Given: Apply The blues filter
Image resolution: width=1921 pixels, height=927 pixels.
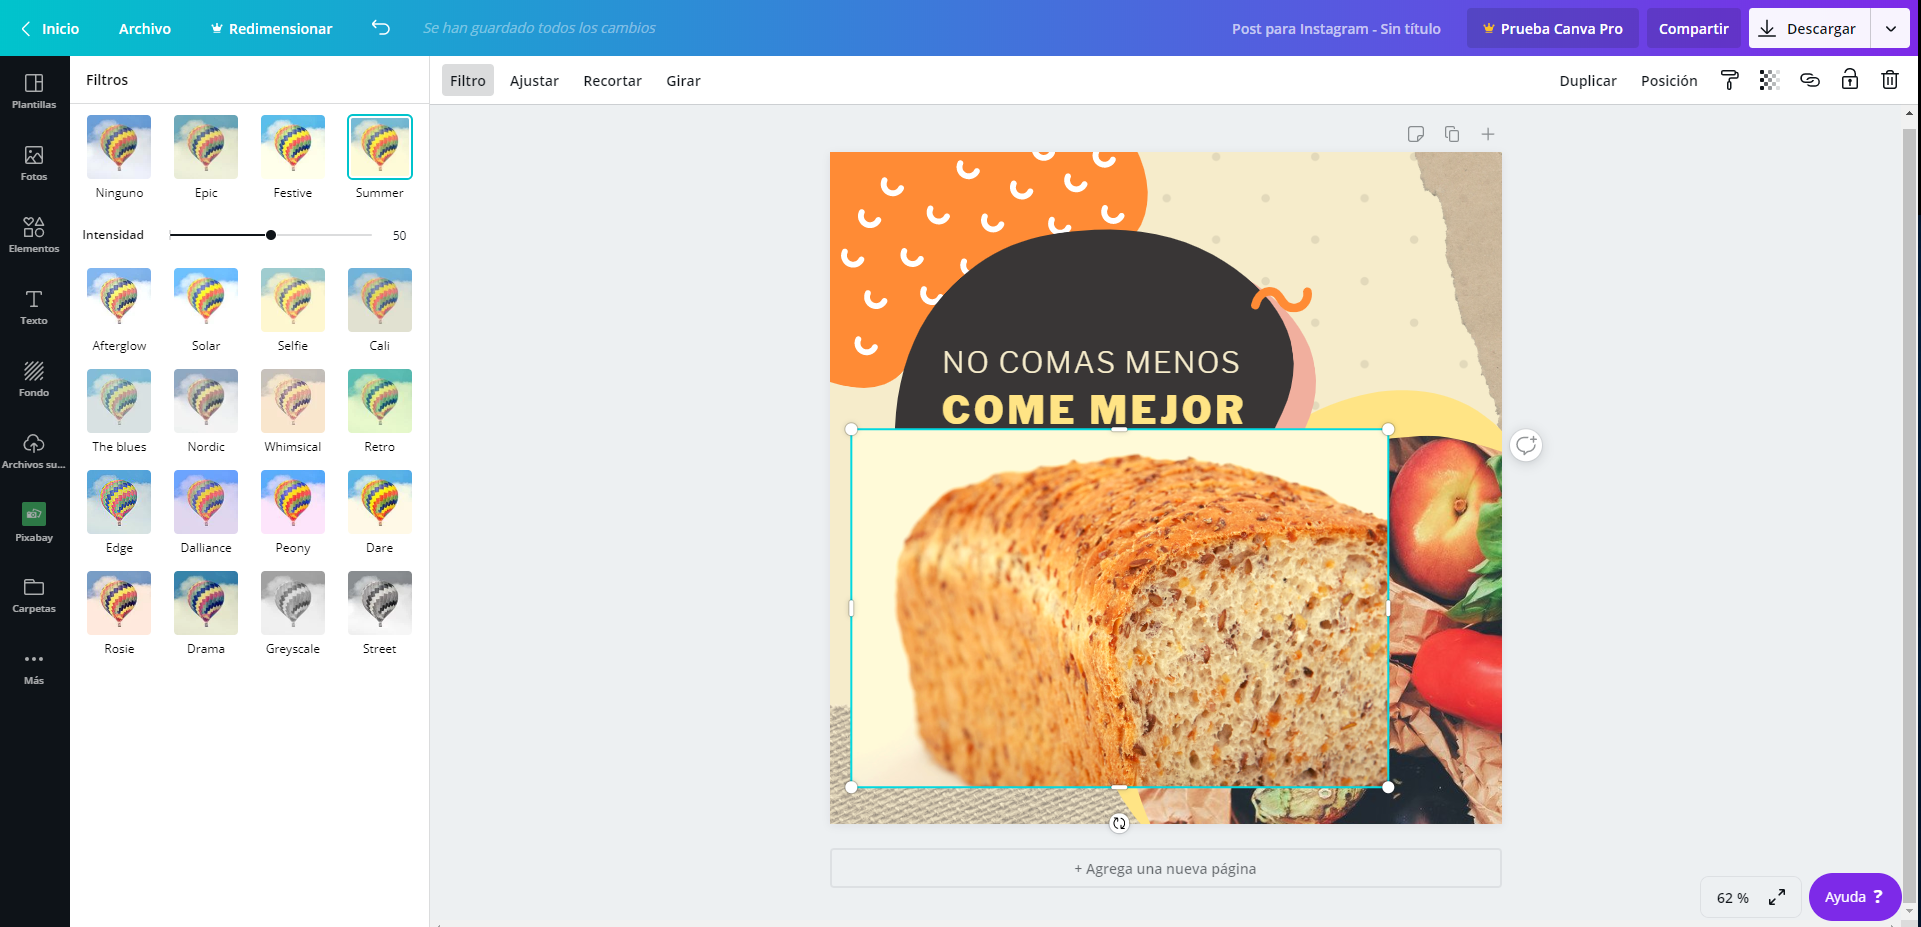Looking at the screenshot, I should tap(119, 401).
